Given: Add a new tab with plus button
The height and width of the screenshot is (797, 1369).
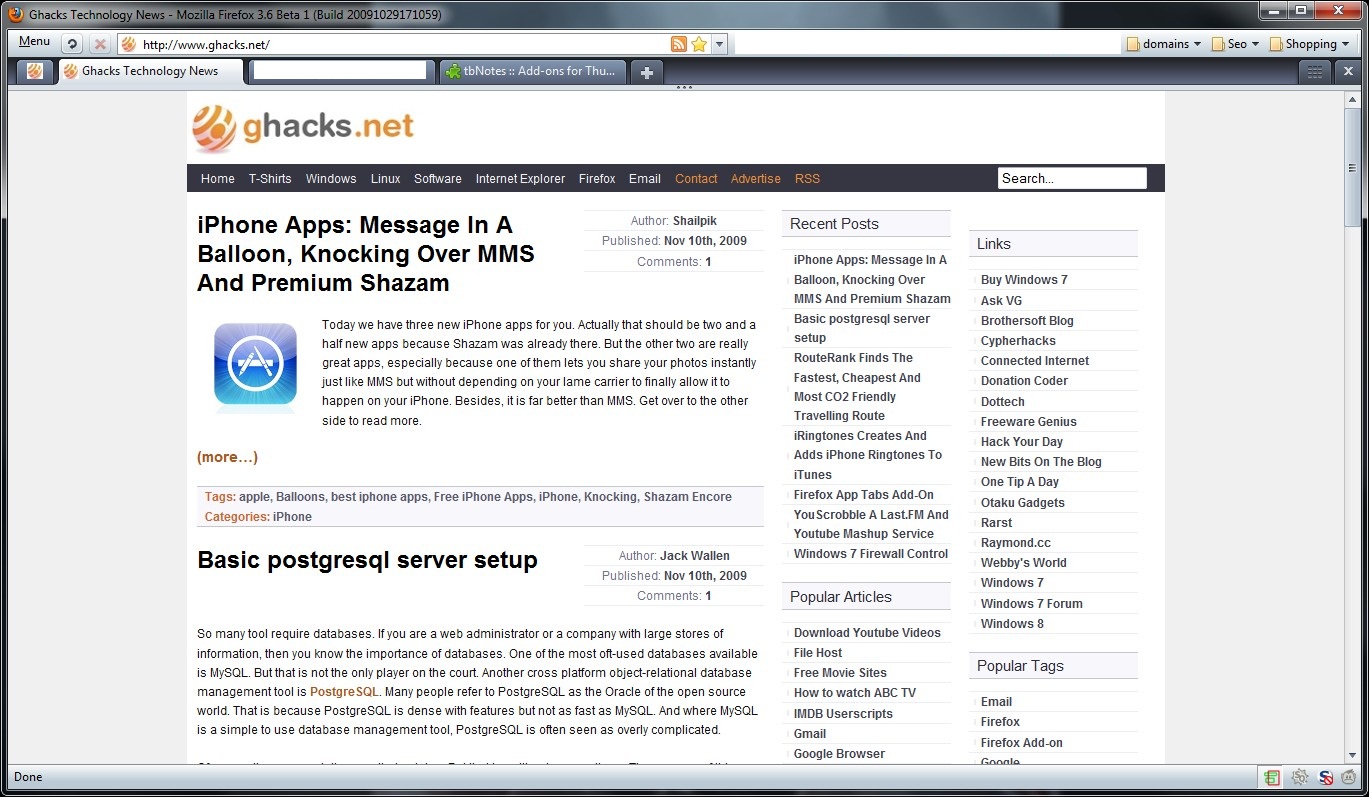Looking at the screenshot, I should click(647, 72).
